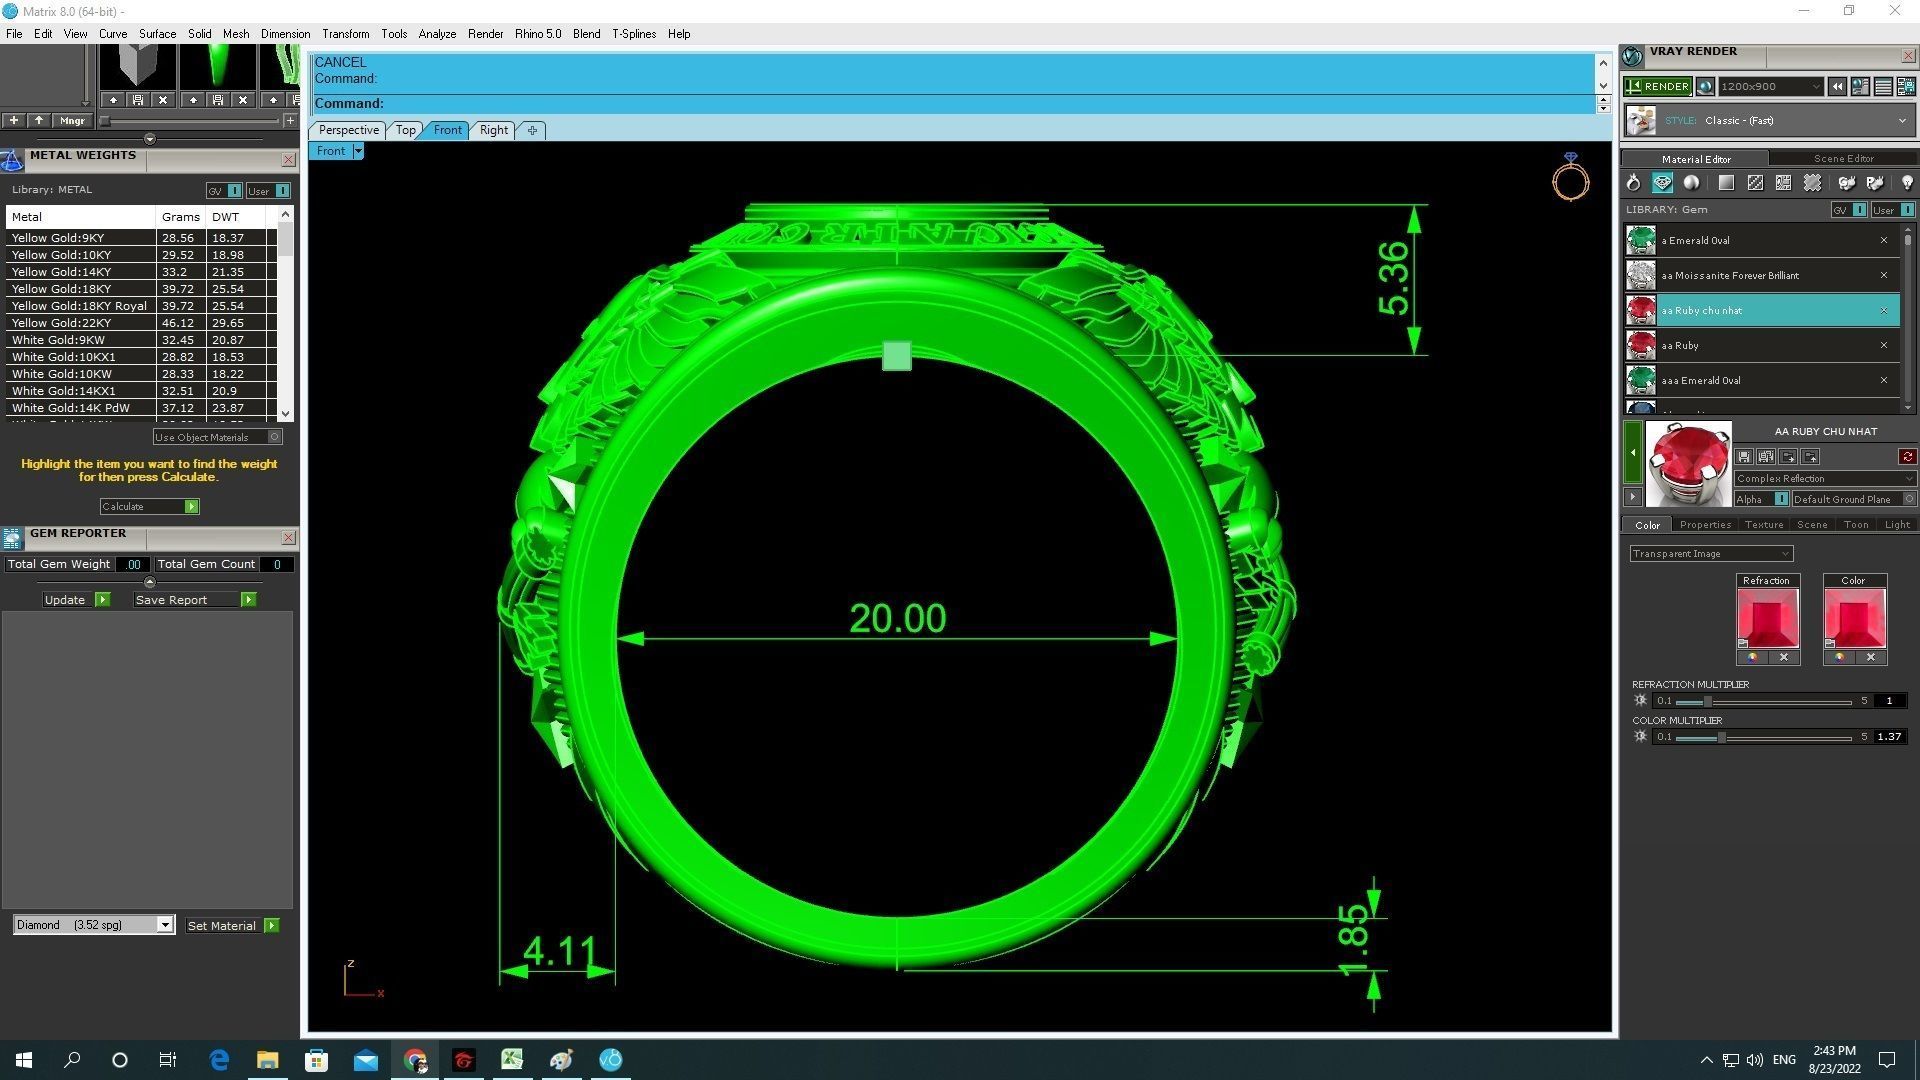This screenshot has height=1080, width=1920.
Task: Expand the Style Classic (Fast) dropdown
Action: [1901, 121]
